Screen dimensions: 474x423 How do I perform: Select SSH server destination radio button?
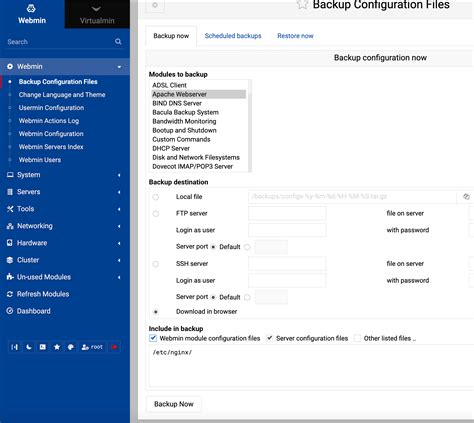[156, 264]
